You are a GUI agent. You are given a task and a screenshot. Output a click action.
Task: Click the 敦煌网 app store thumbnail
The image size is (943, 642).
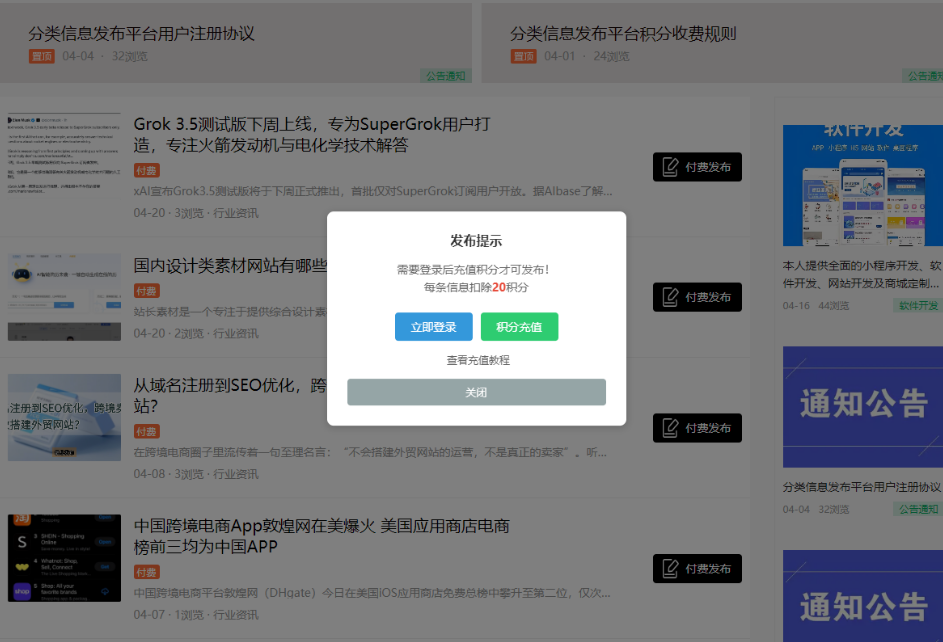pos(64,558)
